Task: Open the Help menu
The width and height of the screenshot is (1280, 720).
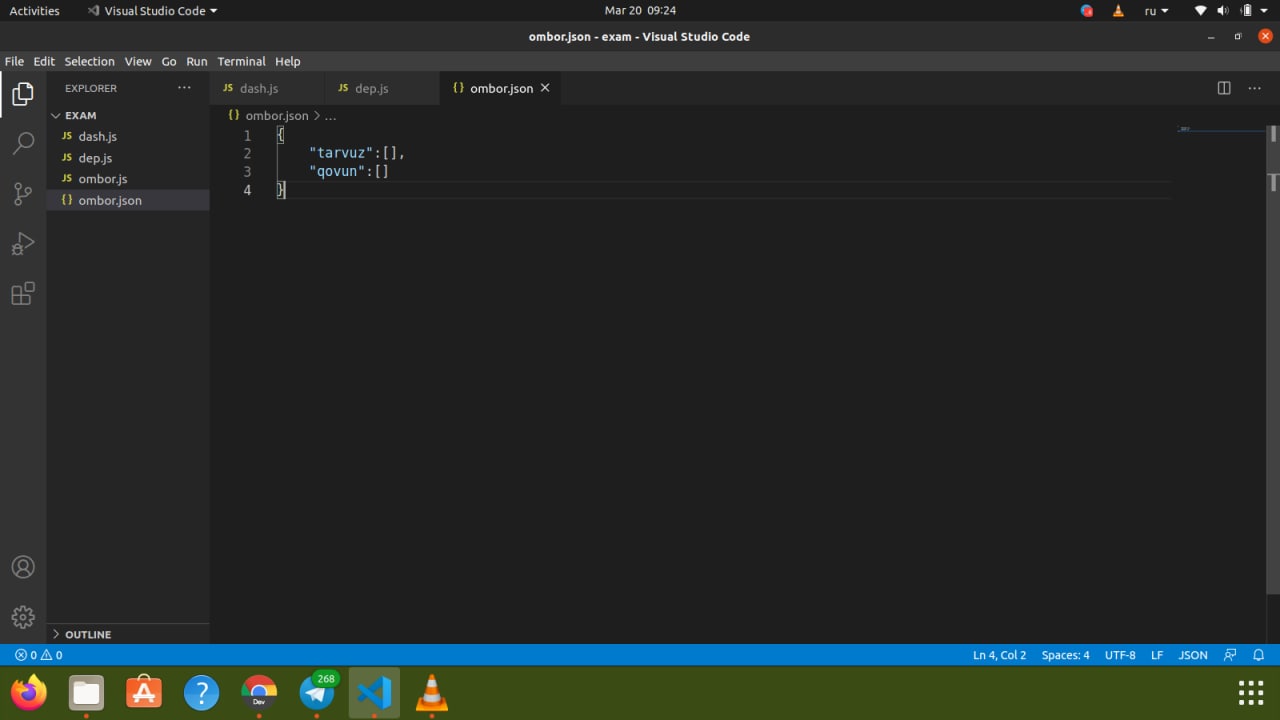Action: [x=288, y=61]
